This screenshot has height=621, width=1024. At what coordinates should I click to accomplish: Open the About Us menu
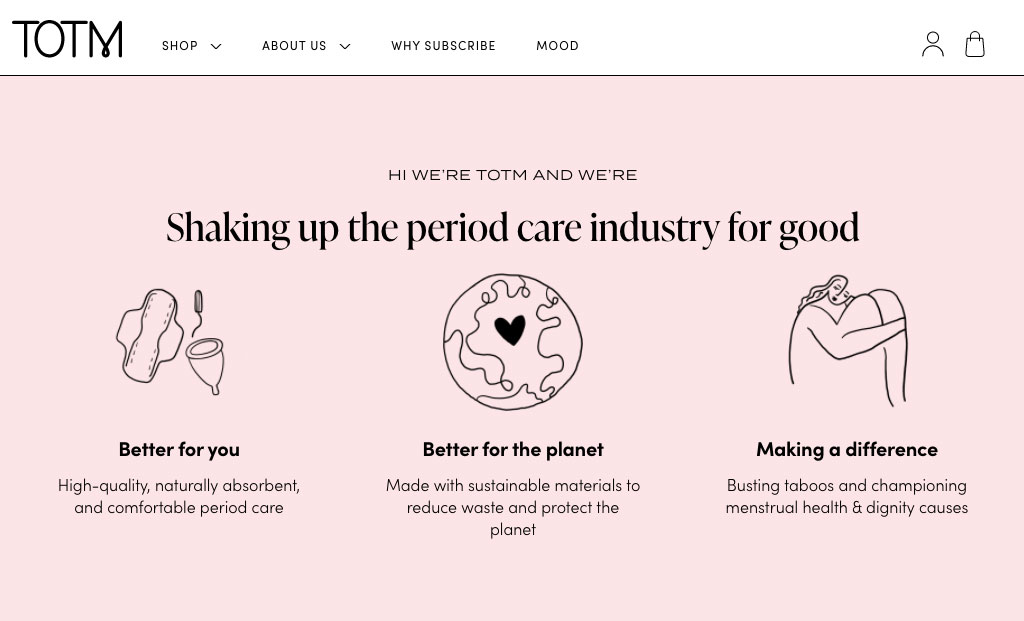(x=294, y=46)
